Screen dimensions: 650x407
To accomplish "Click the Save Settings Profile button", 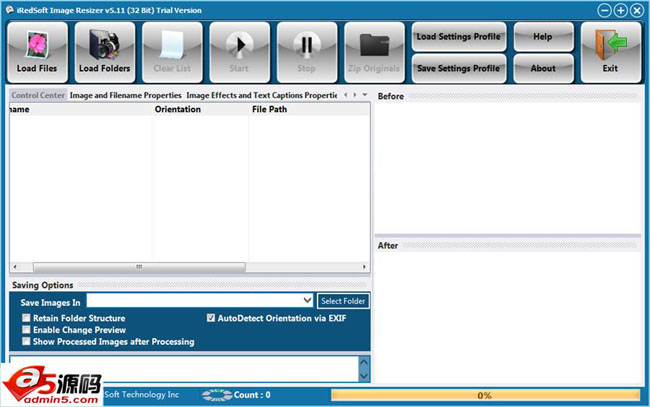I will tap(459, 68).
